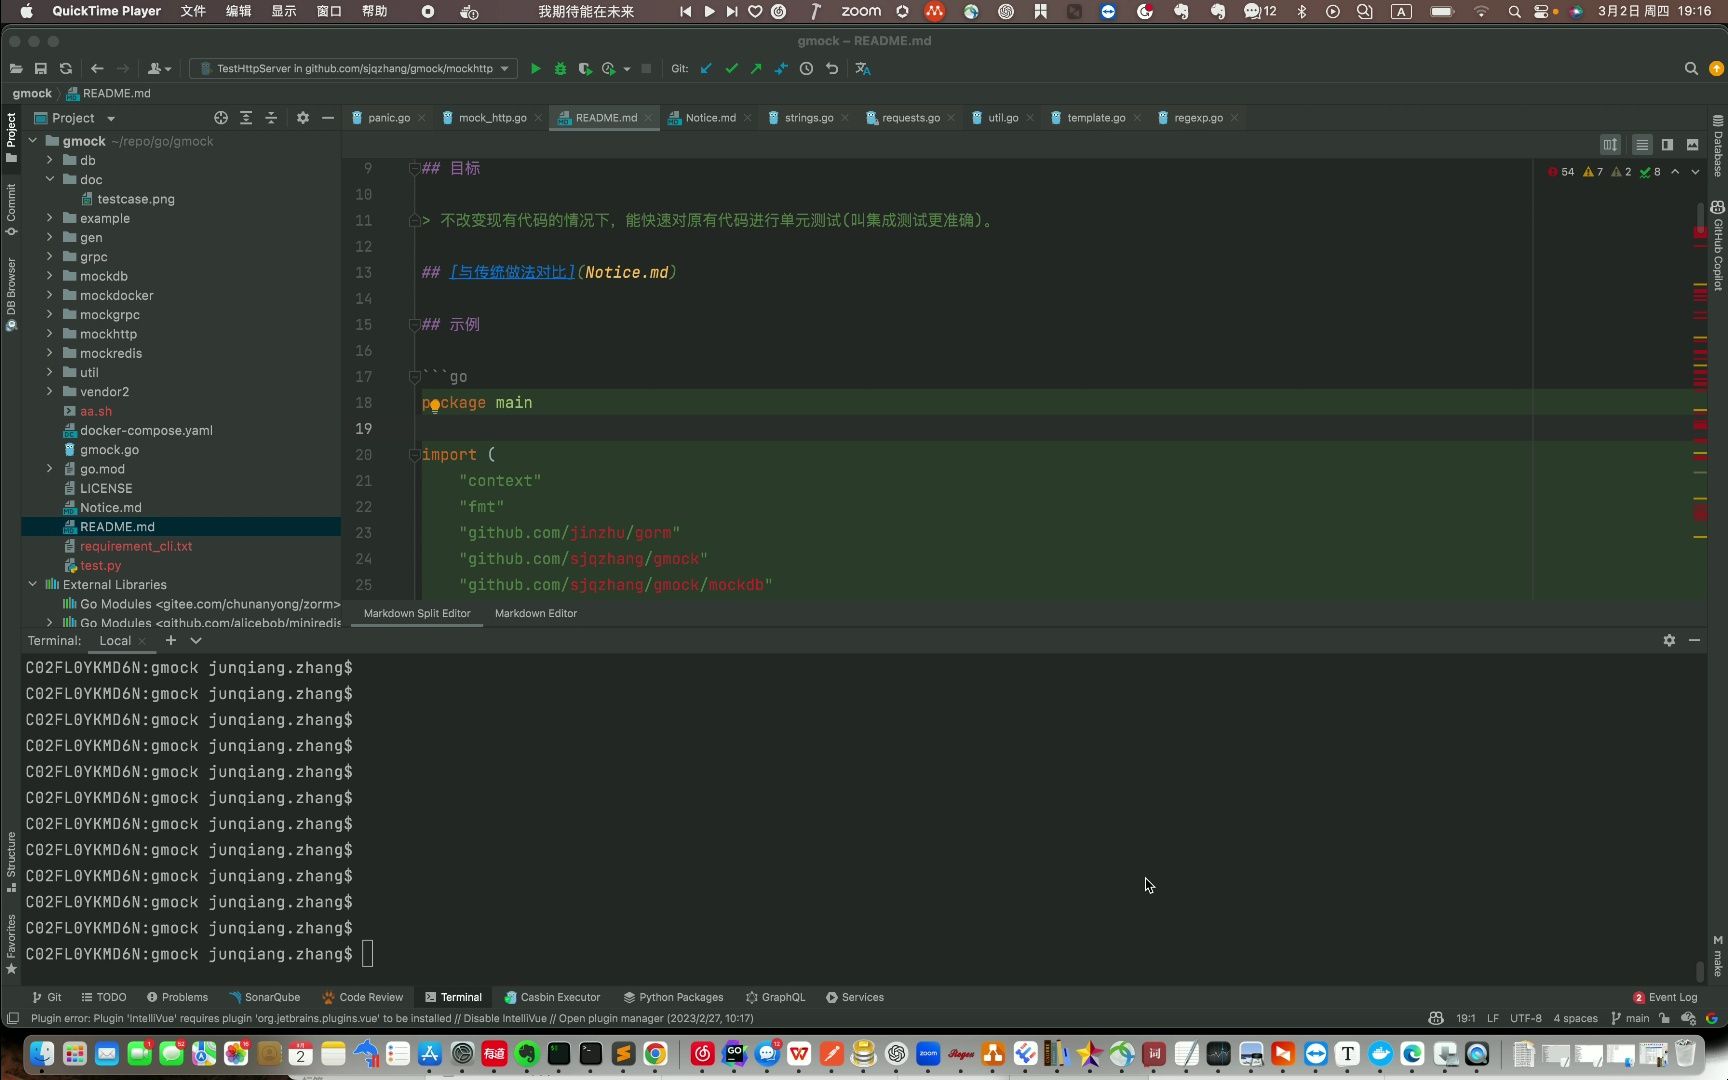Open the Commit tool window
Image resolution: width=1728 pixels, height=1080 pixels.
tap(11, 209)
